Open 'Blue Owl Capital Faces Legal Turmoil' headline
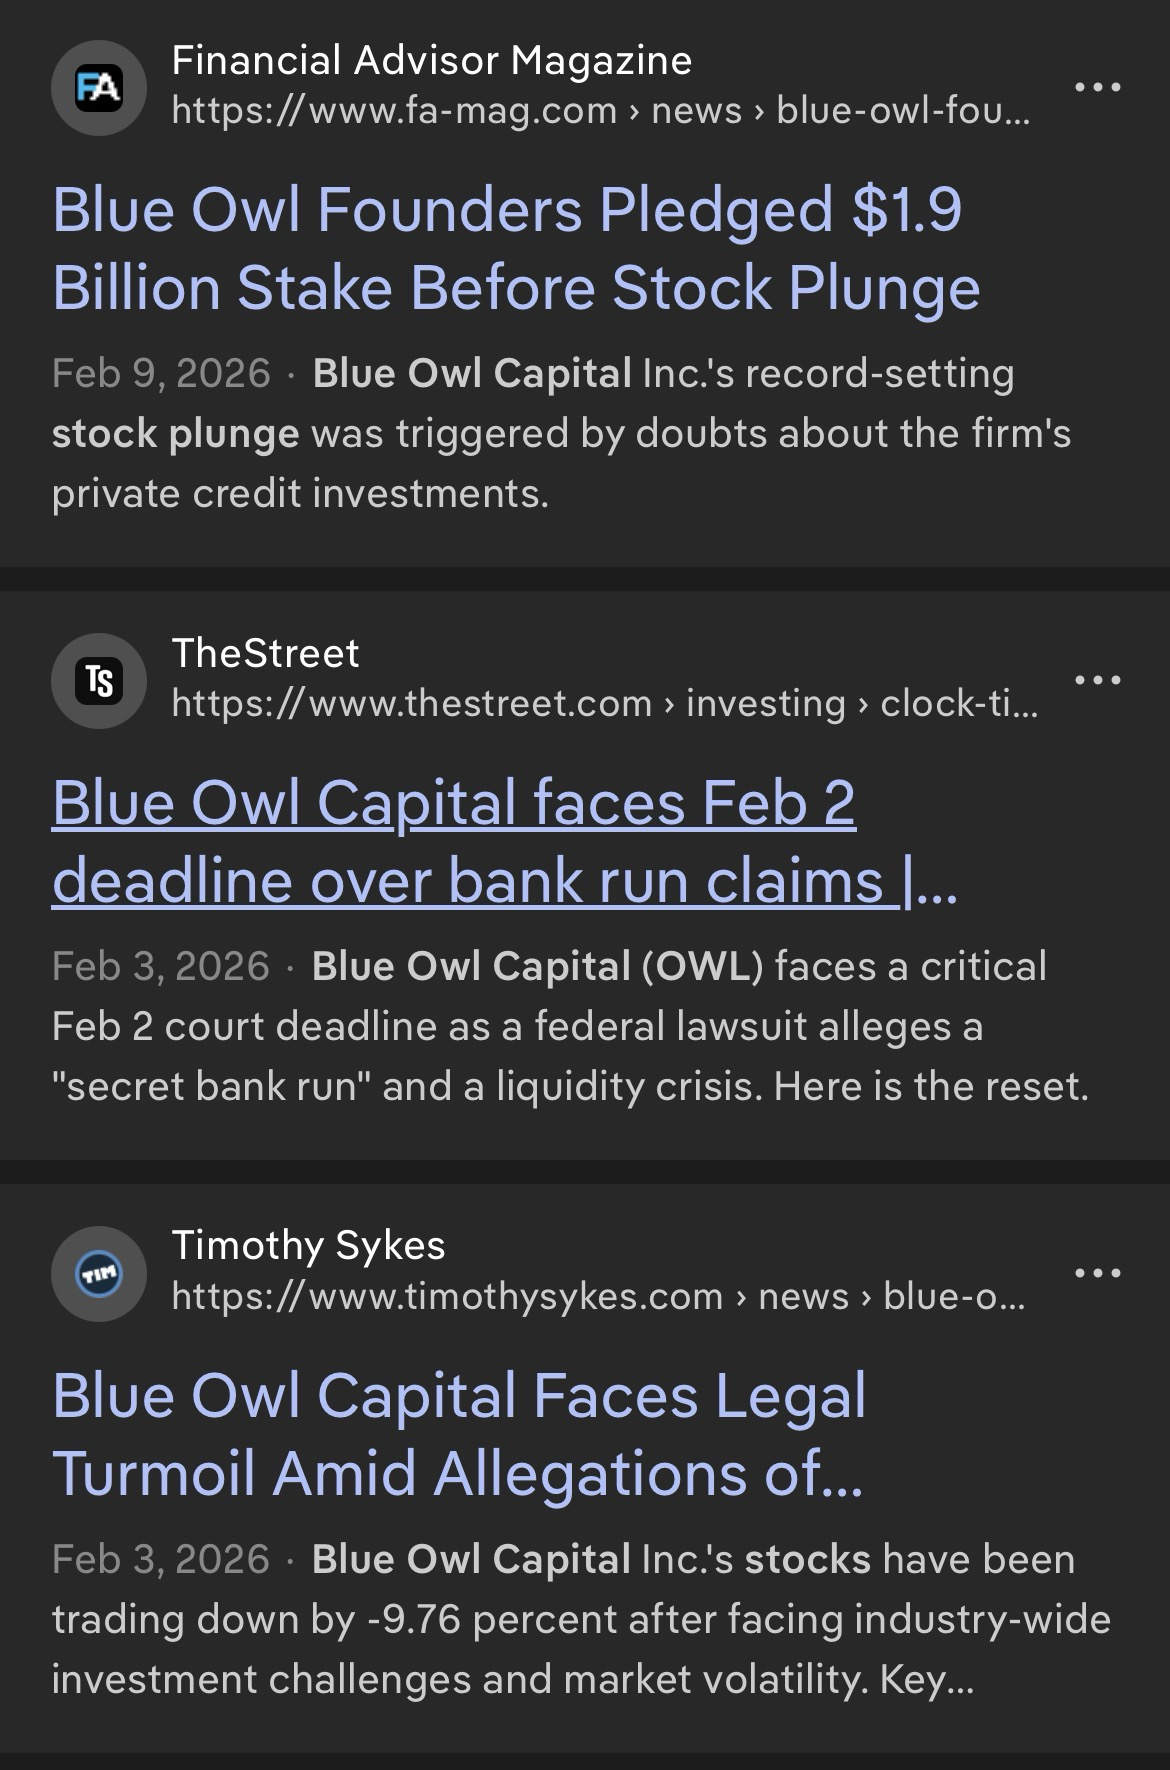1170x1770 pixels. click(460, 1435)
